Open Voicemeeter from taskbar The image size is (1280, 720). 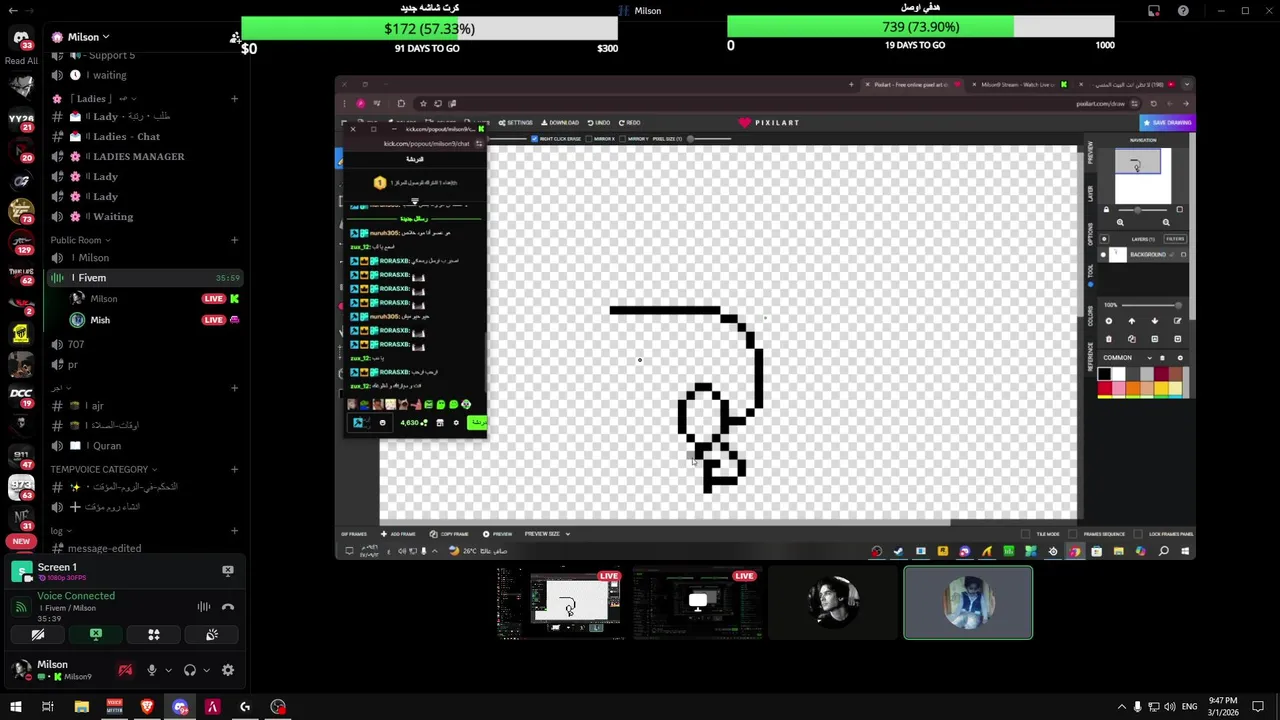[x=114, y=707]
